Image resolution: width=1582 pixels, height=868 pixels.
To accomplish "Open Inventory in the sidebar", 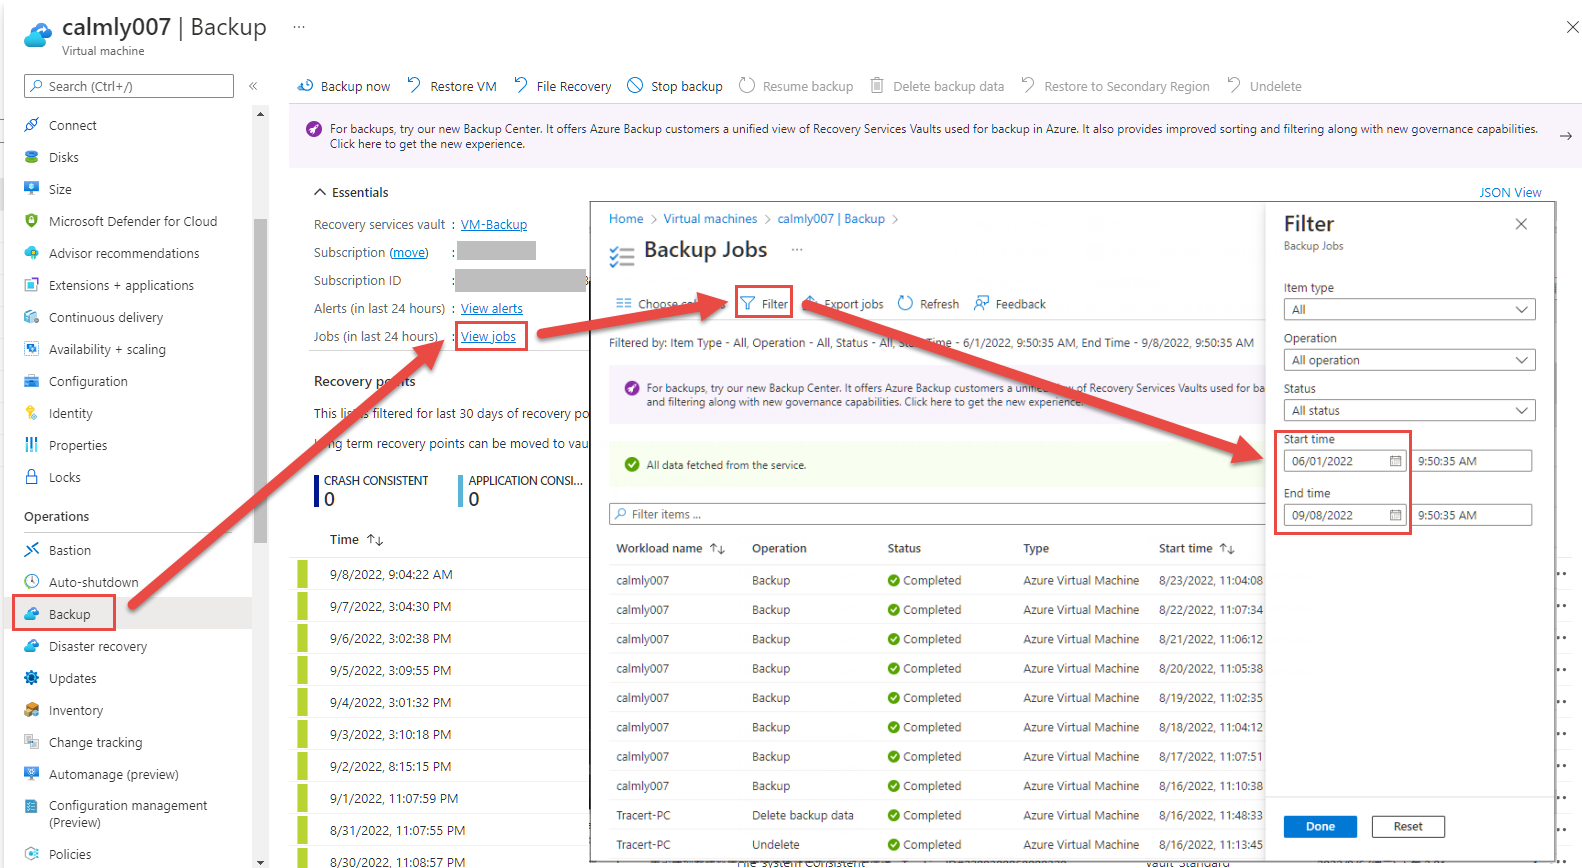I will tap(75, 710).
